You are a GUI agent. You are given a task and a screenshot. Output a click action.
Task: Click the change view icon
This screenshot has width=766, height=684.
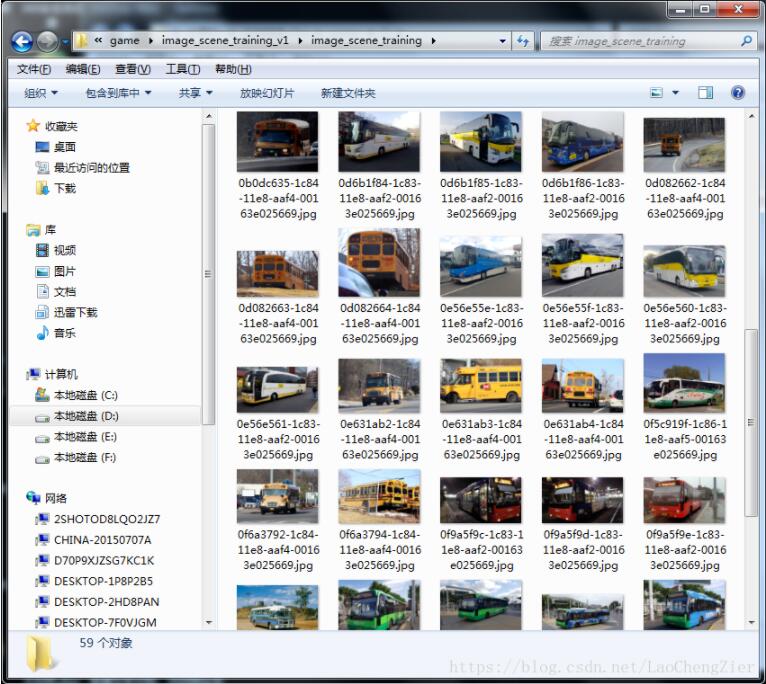click(656, 92)
